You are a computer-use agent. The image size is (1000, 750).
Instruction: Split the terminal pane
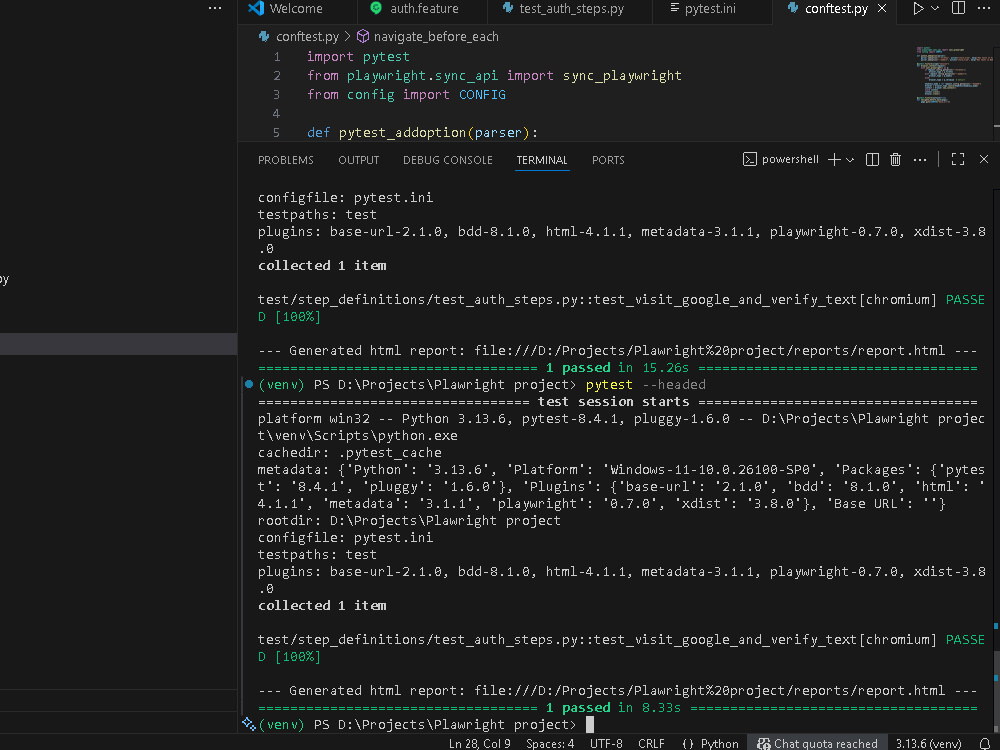tap(872, 159)
